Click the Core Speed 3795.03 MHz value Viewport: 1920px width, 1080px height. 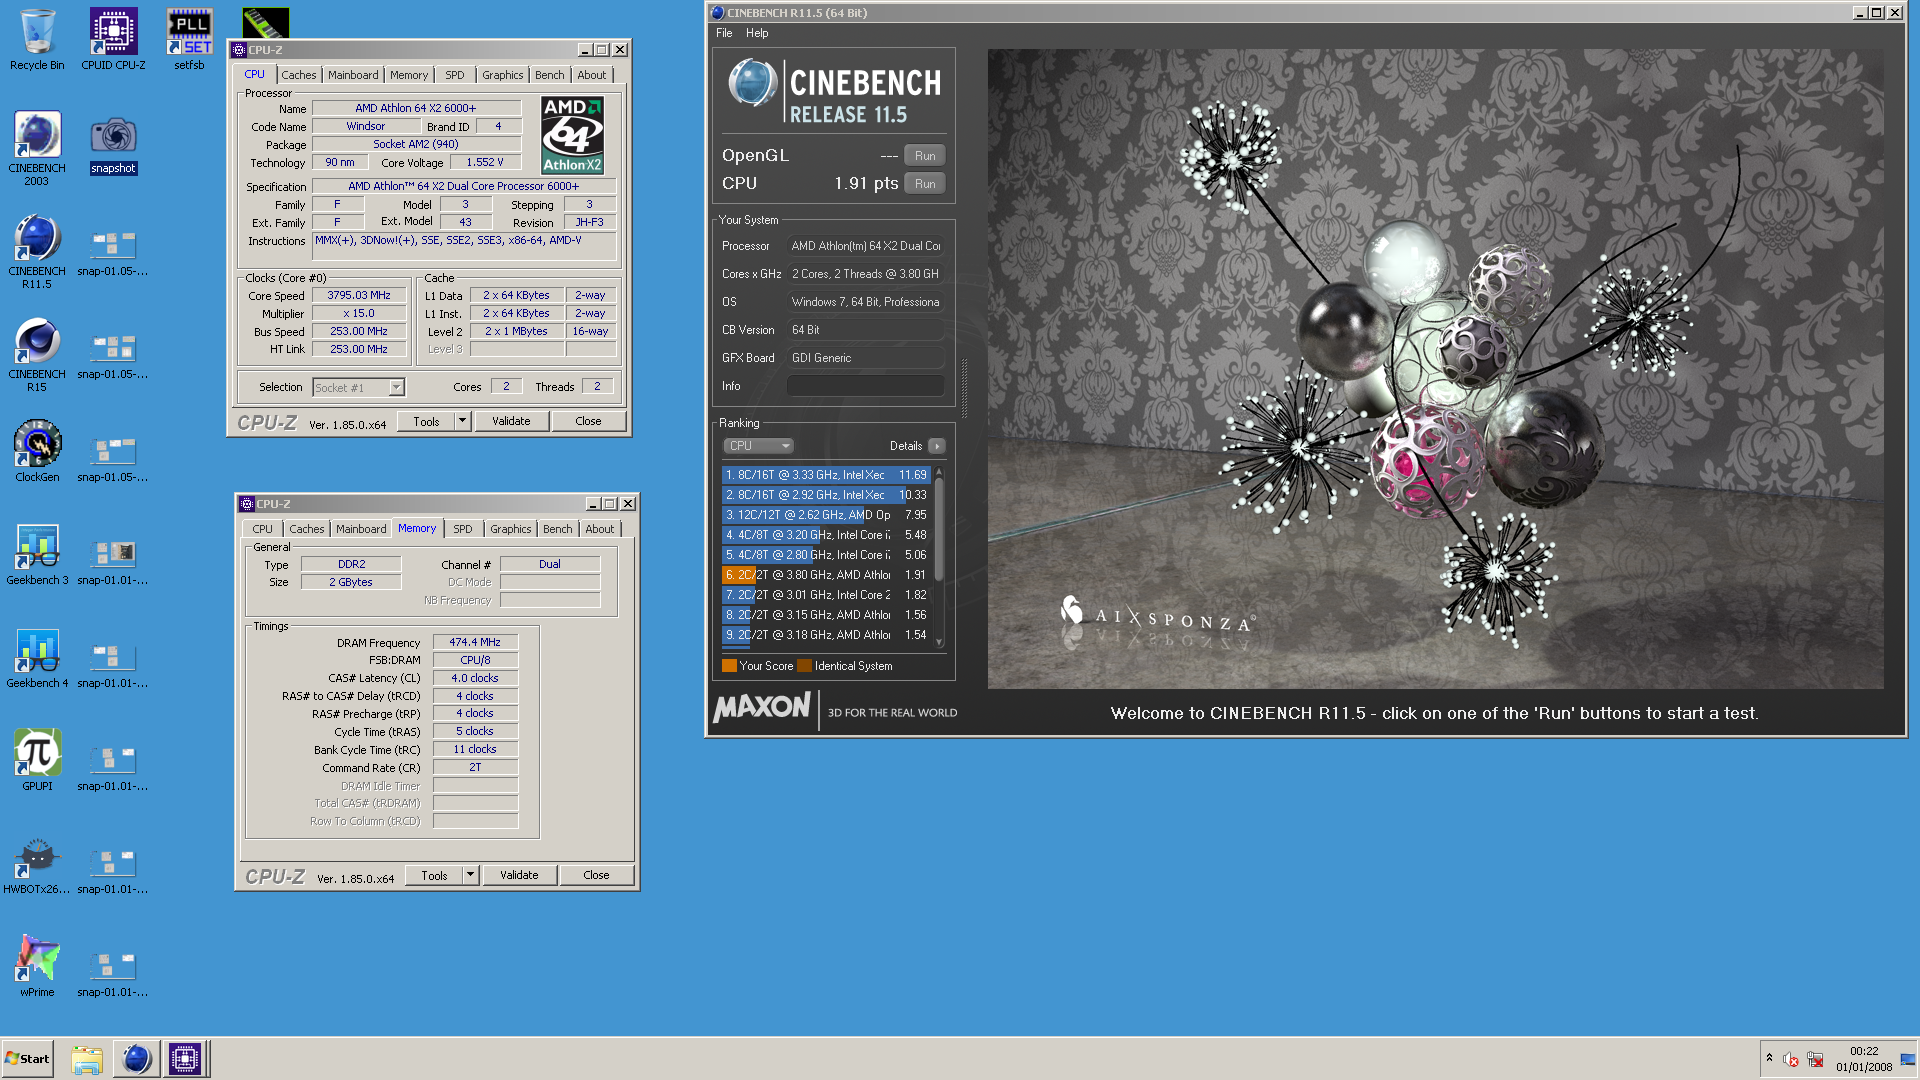click(x=359, y=295)
